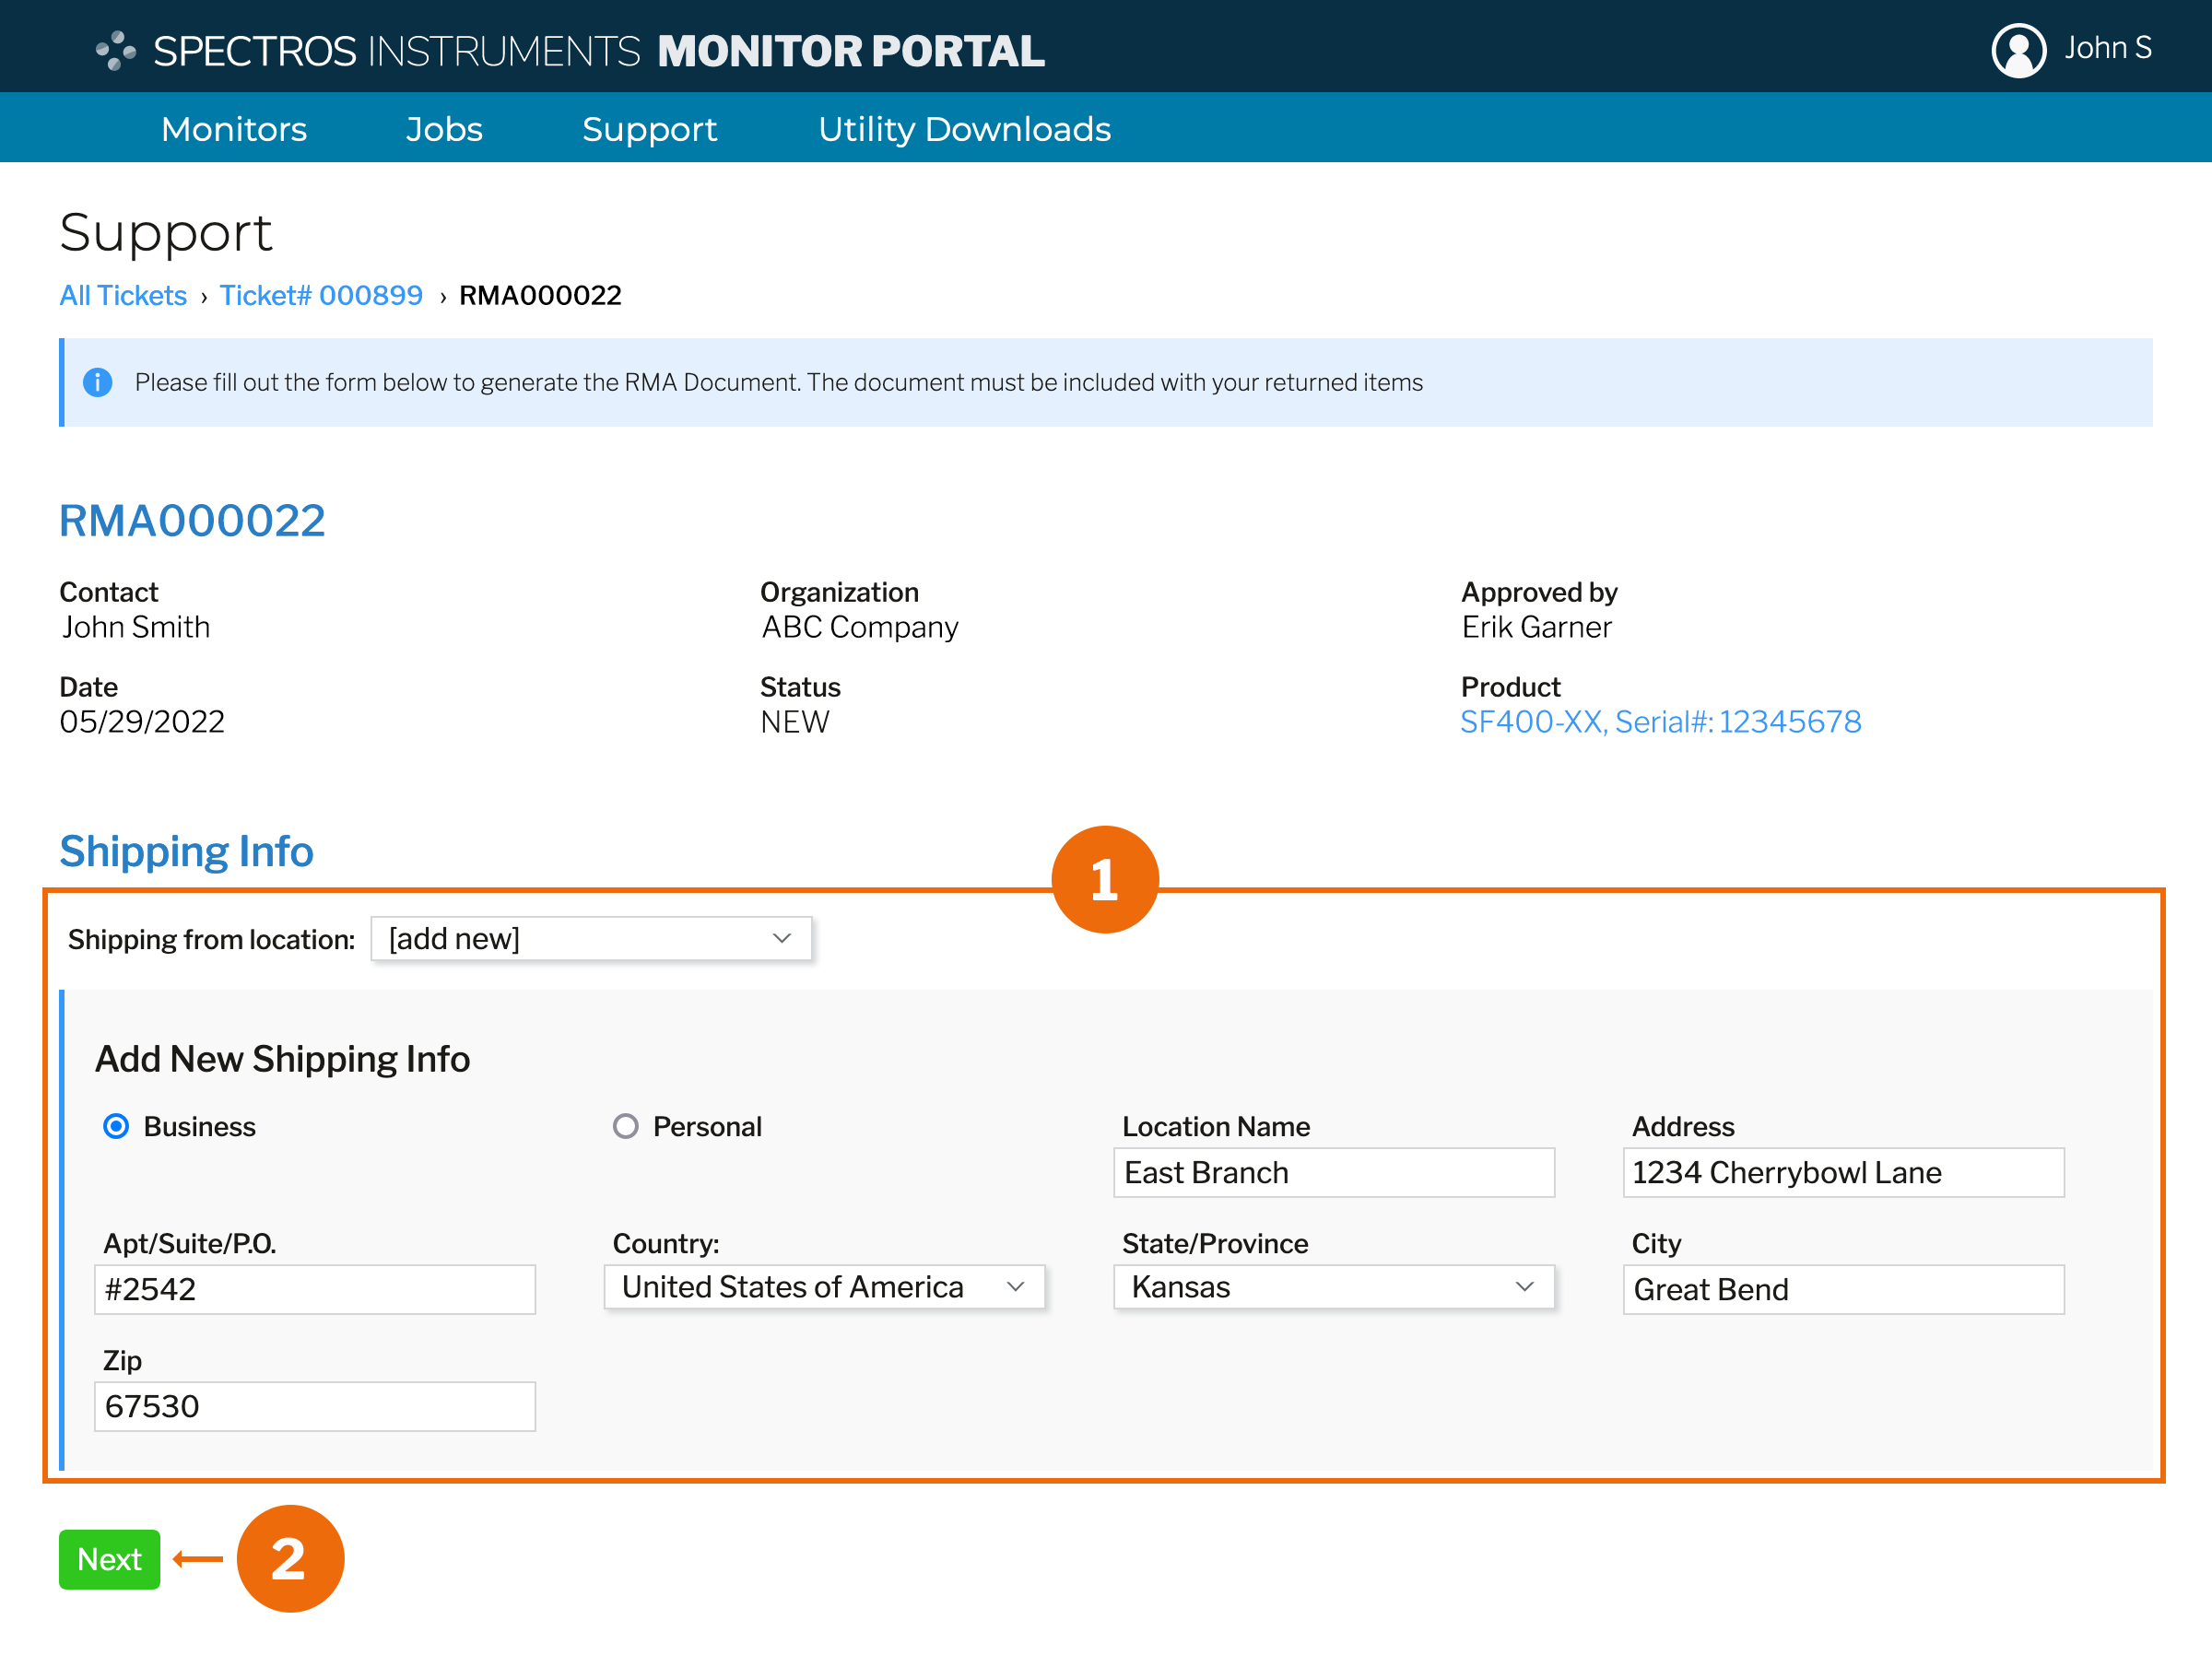
Task: Select the Business radio button
Action: pos(116,1126)
